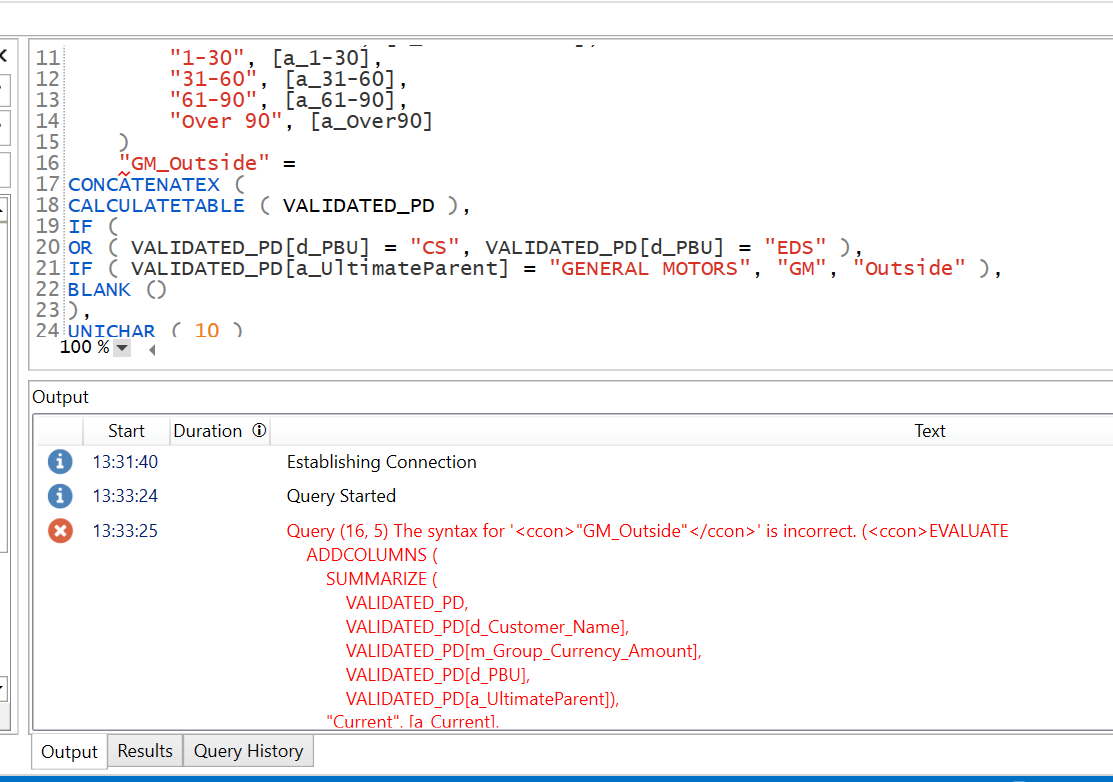Click 'VALIDATED_PD[d_Customer_Name],' in error output
The width and height of the screenshot is (1113, 782).
click(x=487, y=627)
